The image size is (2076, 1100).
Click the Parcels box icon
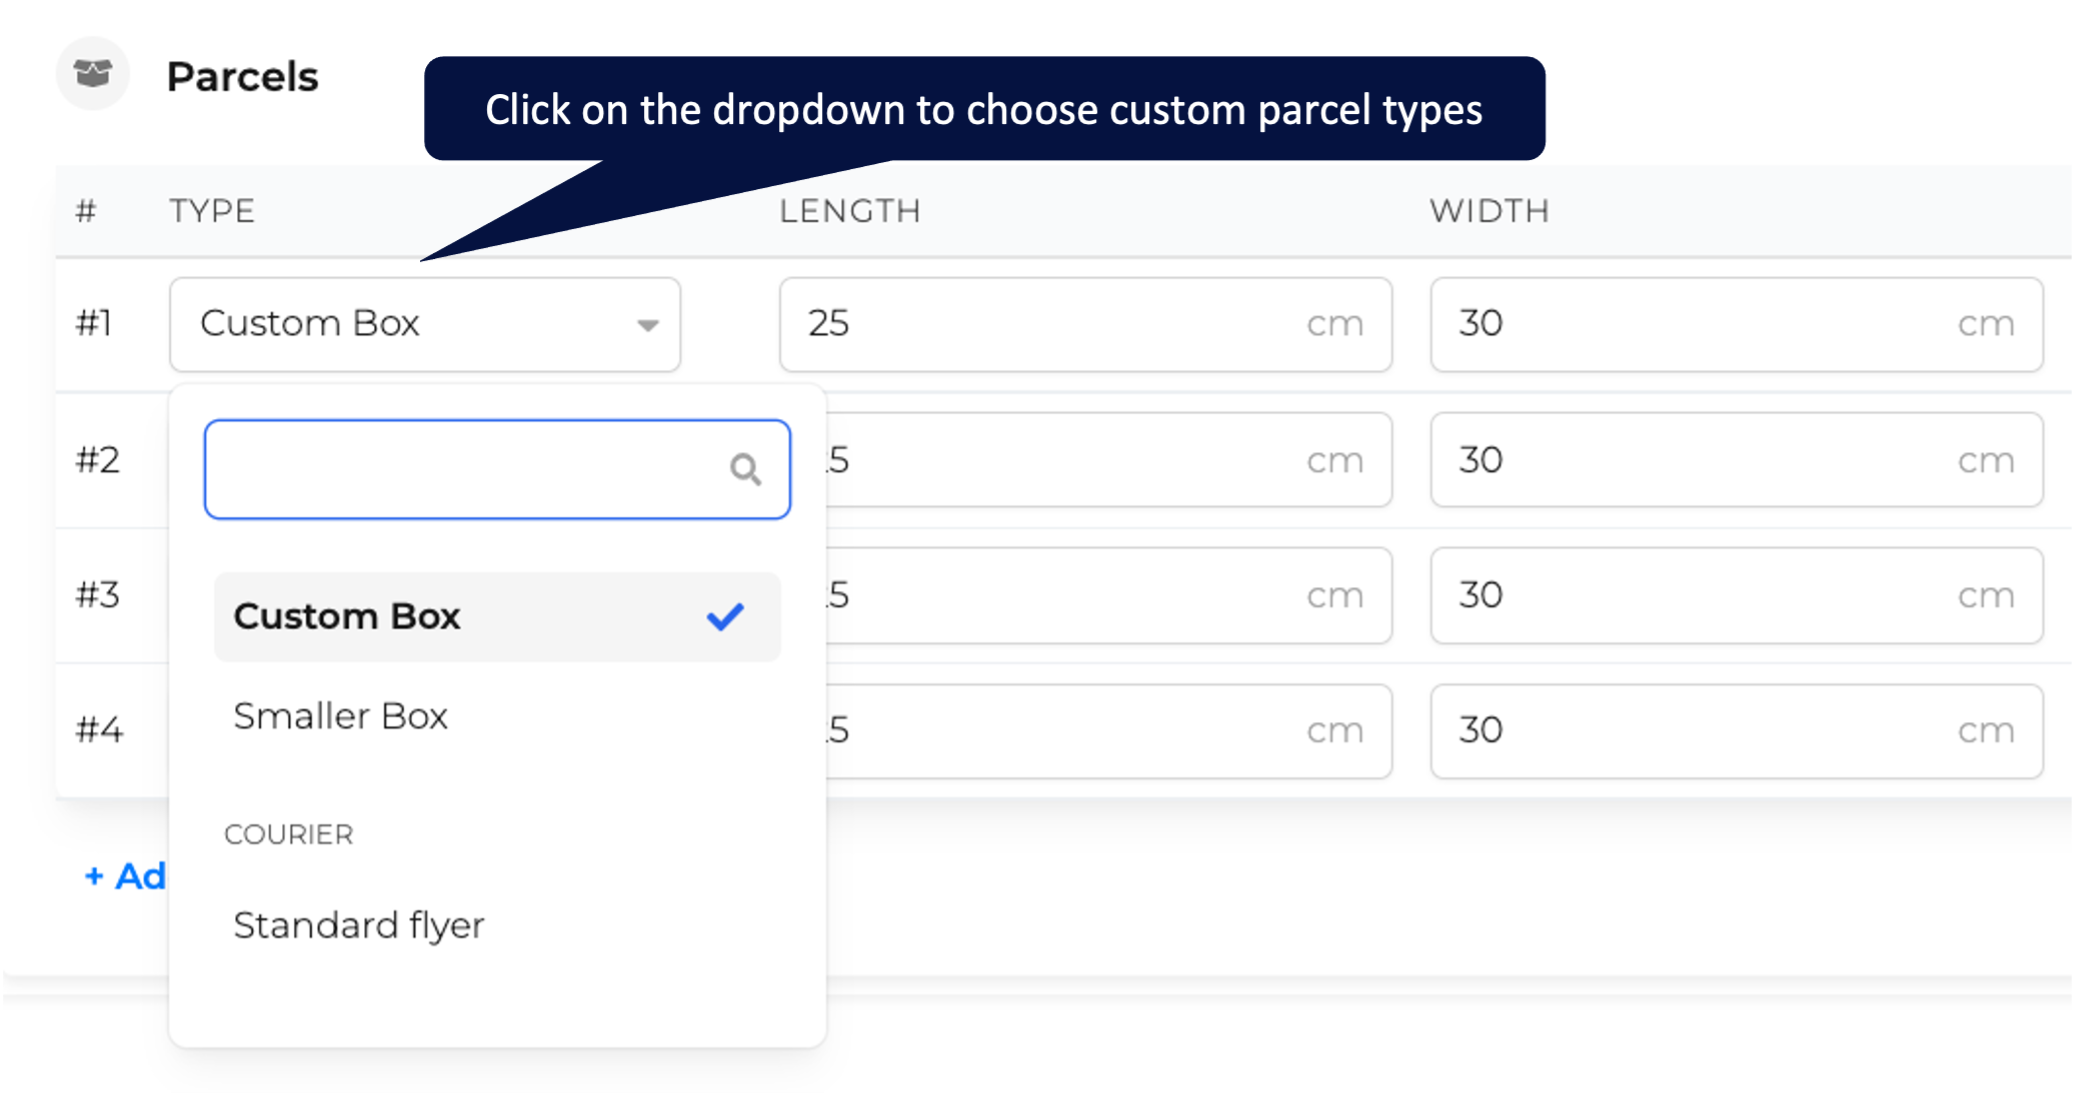point(93,74)
